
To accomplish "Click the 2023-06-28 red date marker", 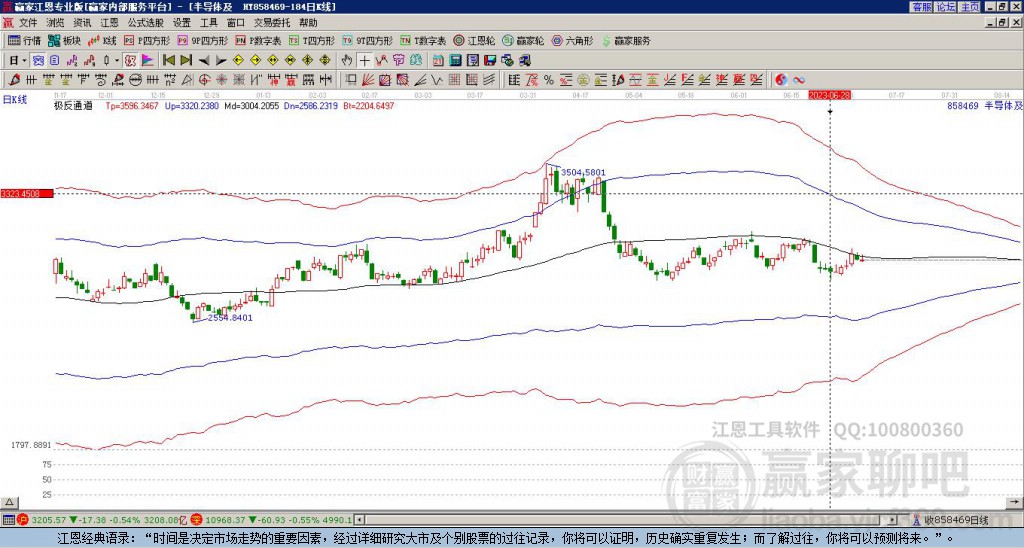I will [x=829, y=95].
